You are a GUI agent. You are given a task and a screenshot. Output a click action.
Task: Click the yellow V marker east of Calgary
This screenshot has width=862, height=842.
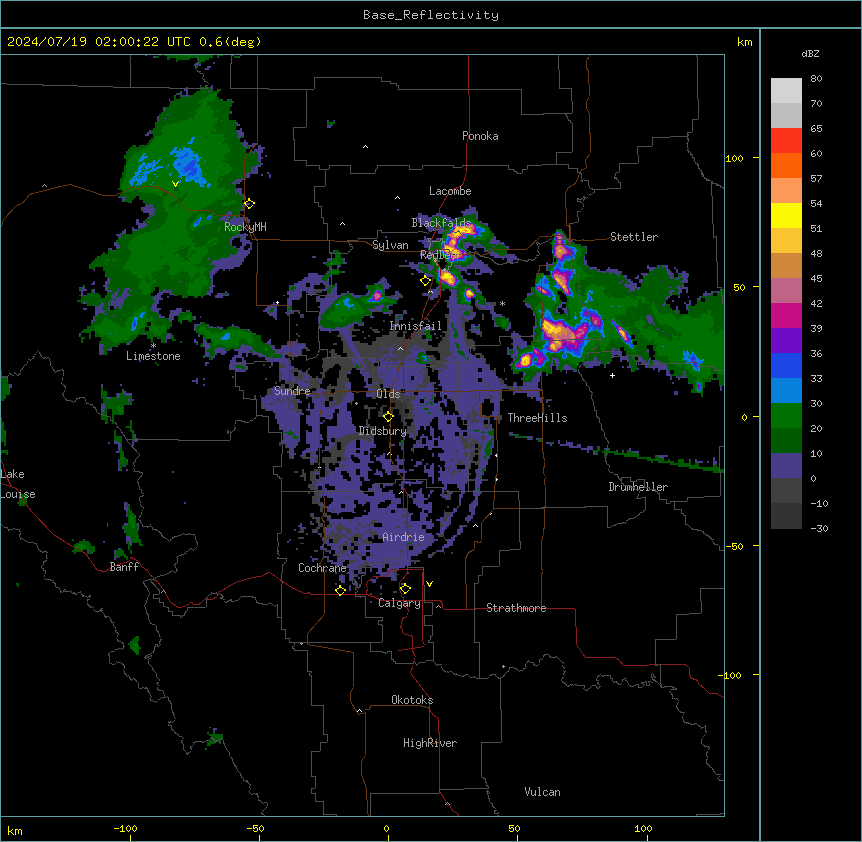pyautogui.click(x=429, y=584)
